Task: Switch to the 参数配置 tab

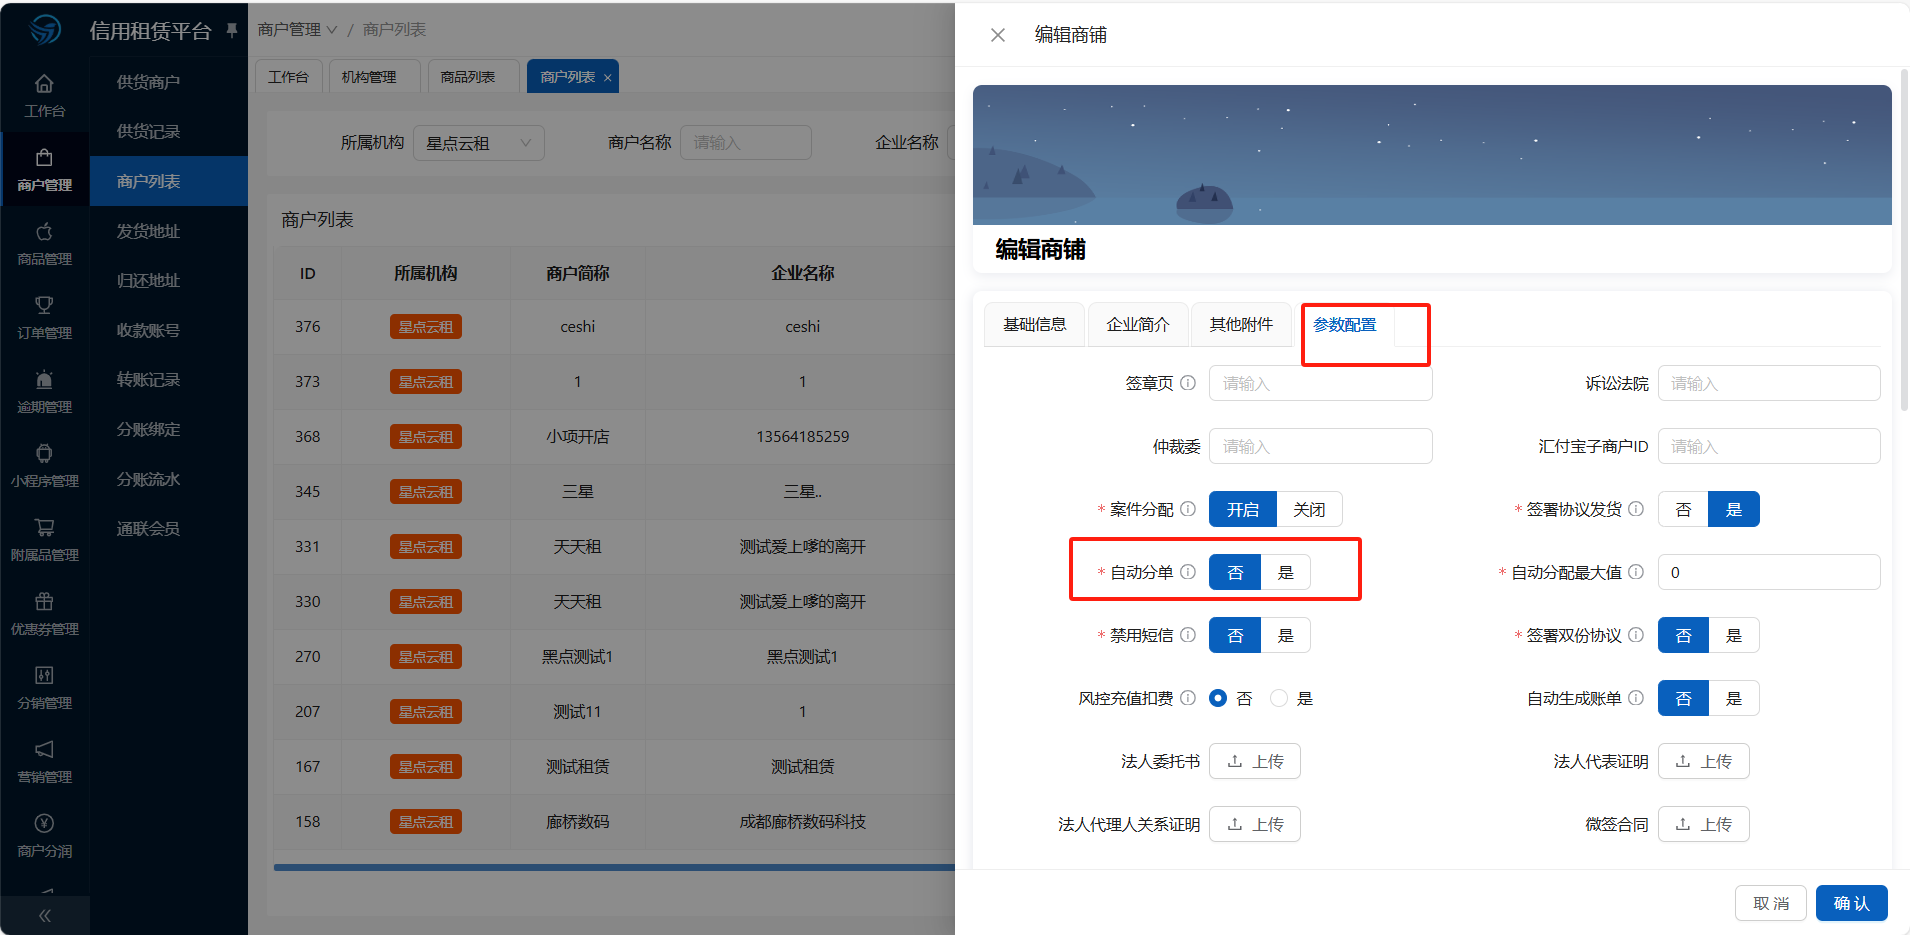Action: pyautogui.click(x=1345, y=324)
